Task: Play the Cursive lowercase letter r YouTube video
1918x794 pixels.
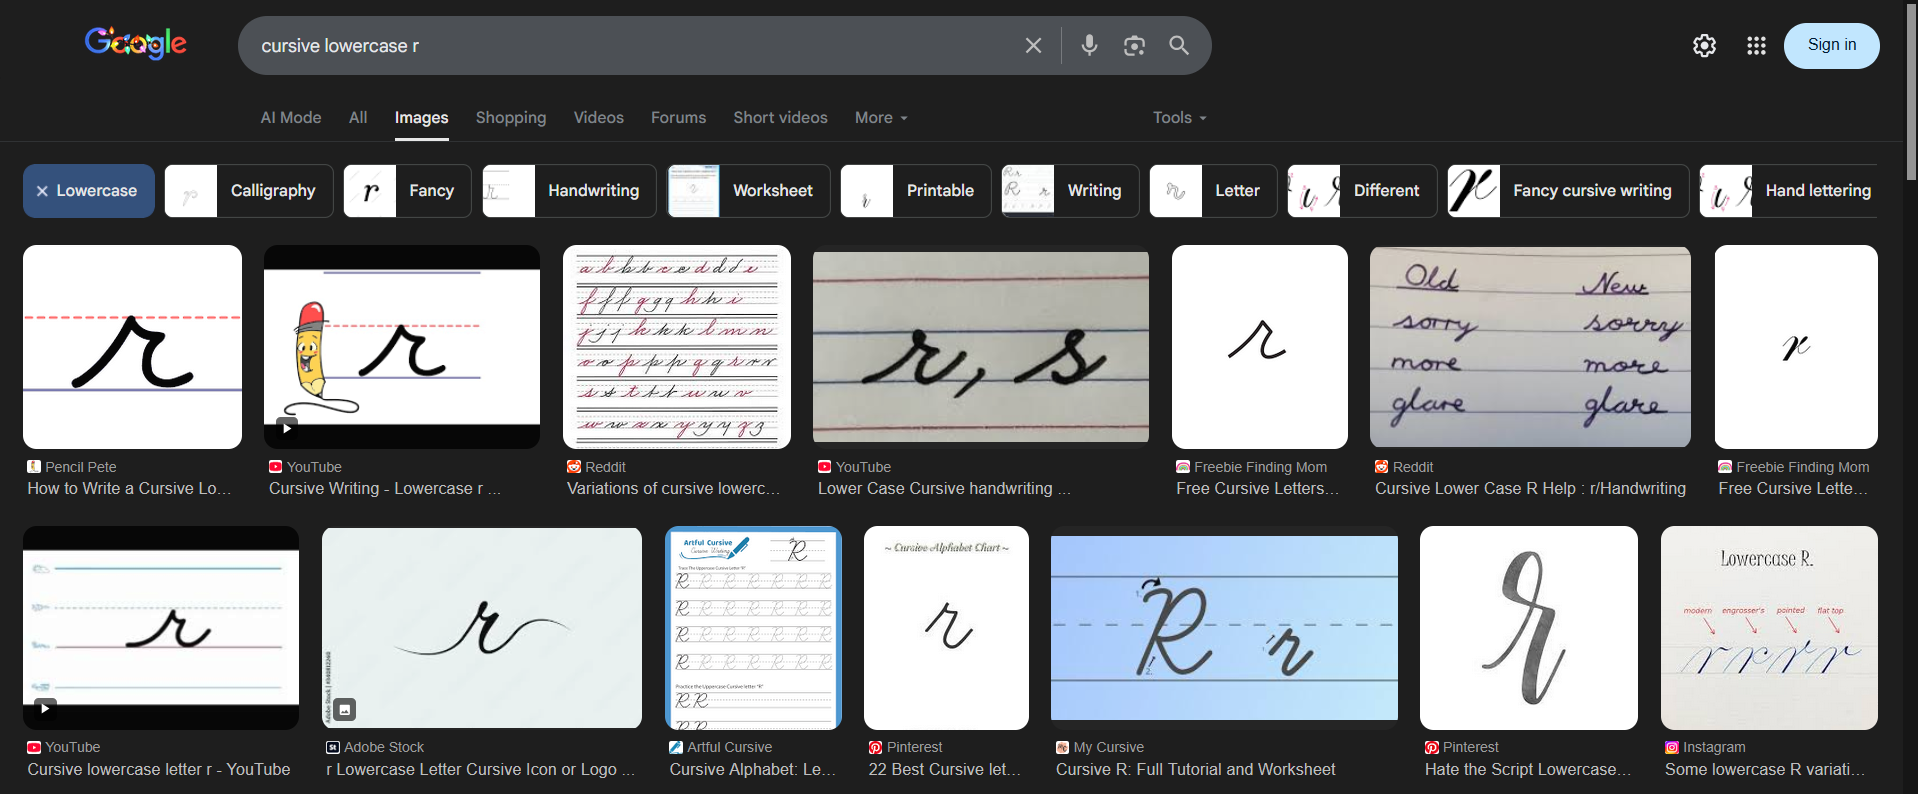Action: point(45,708)
